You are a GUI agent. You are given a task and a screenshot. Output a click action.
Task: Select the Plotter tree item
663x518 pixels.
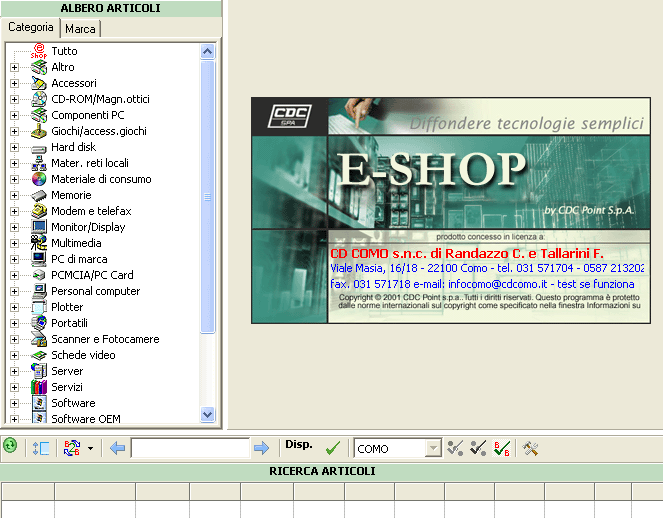[67, 307]
